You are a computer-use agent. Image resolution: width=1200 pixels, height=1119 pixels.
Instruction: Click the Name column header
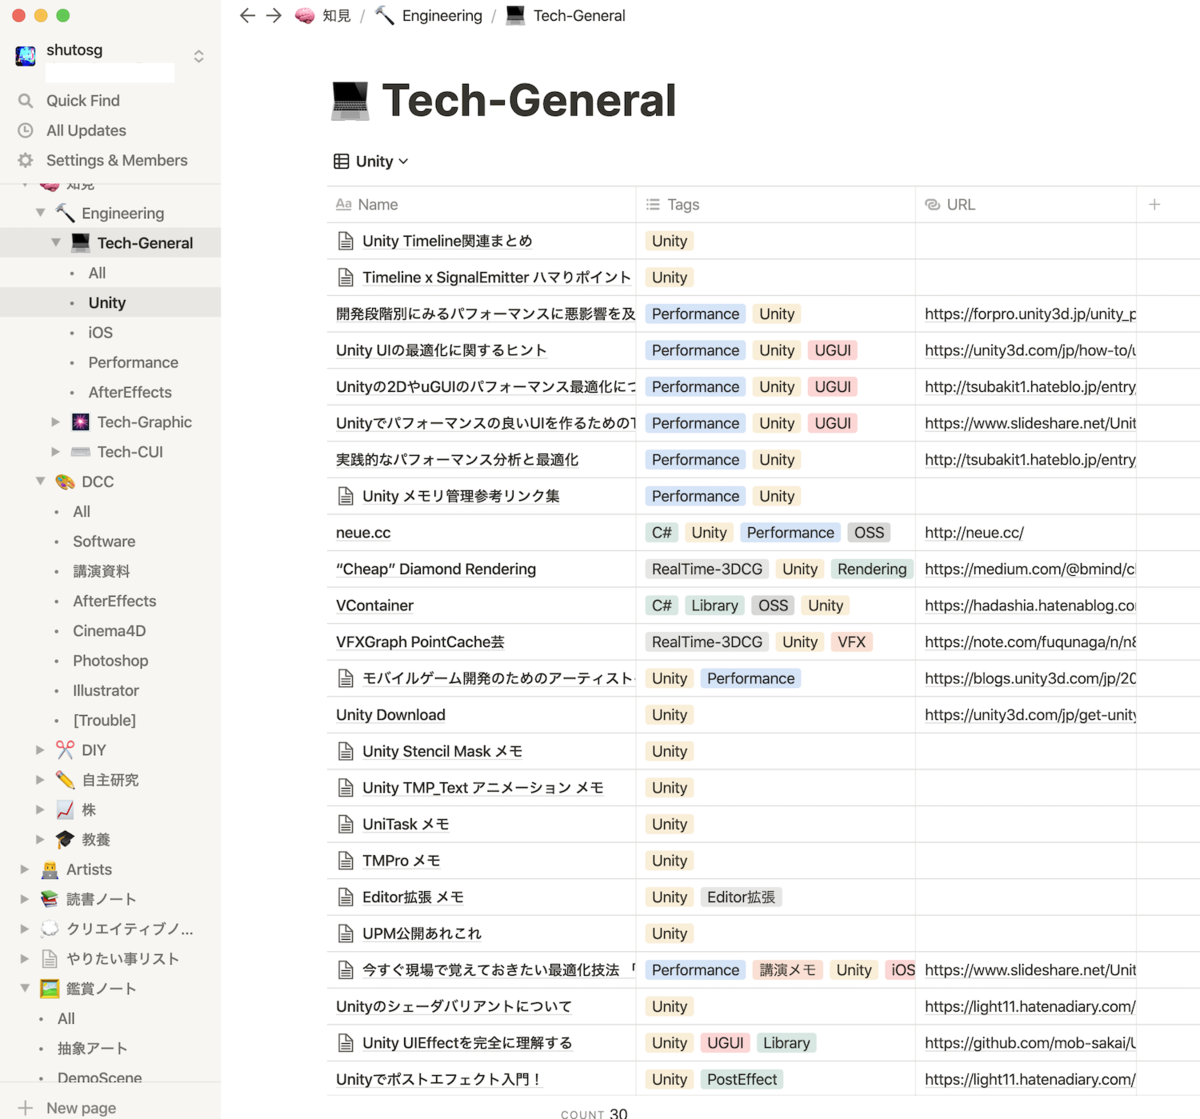point(481,205)
